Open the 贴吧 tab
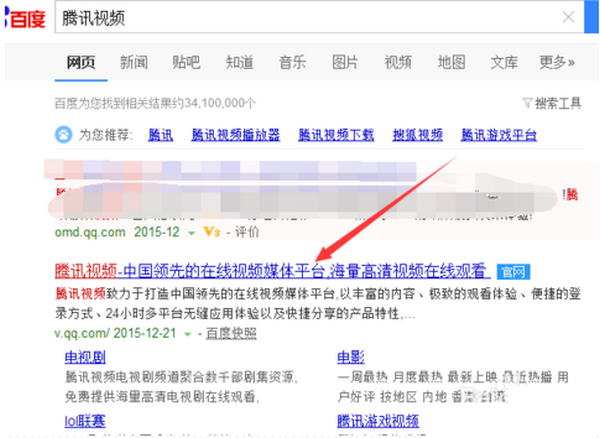 [x=186, y=62]
